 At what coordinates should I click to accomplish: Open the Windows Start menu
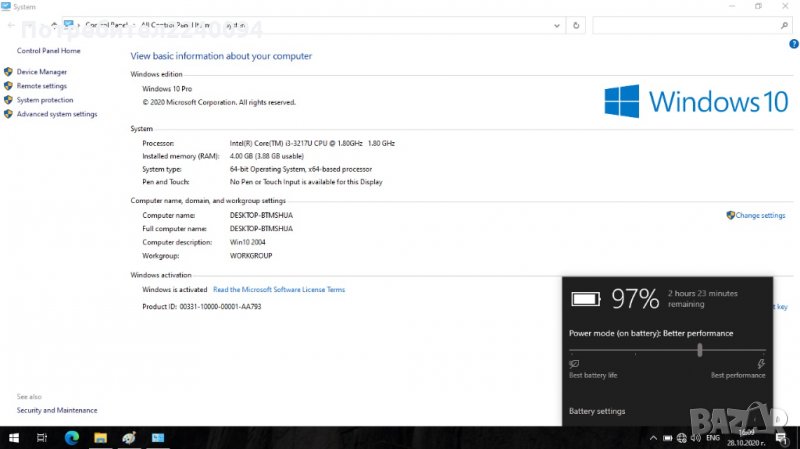click(x=14, y=438)
